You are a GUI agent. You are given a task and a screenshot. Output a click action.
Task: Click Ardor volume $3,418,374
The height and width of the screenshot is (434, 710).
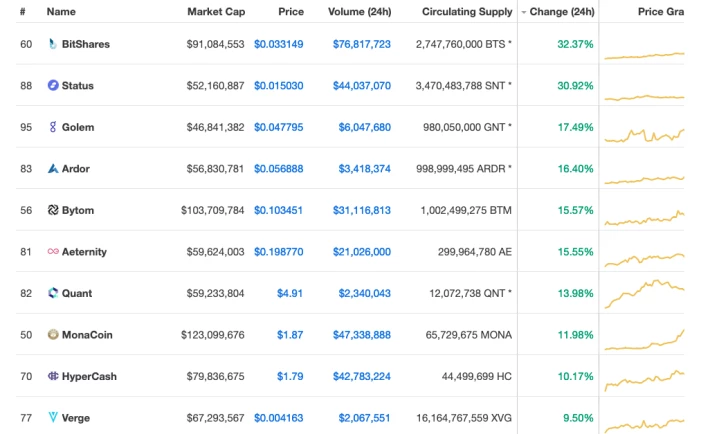point(365,169)
